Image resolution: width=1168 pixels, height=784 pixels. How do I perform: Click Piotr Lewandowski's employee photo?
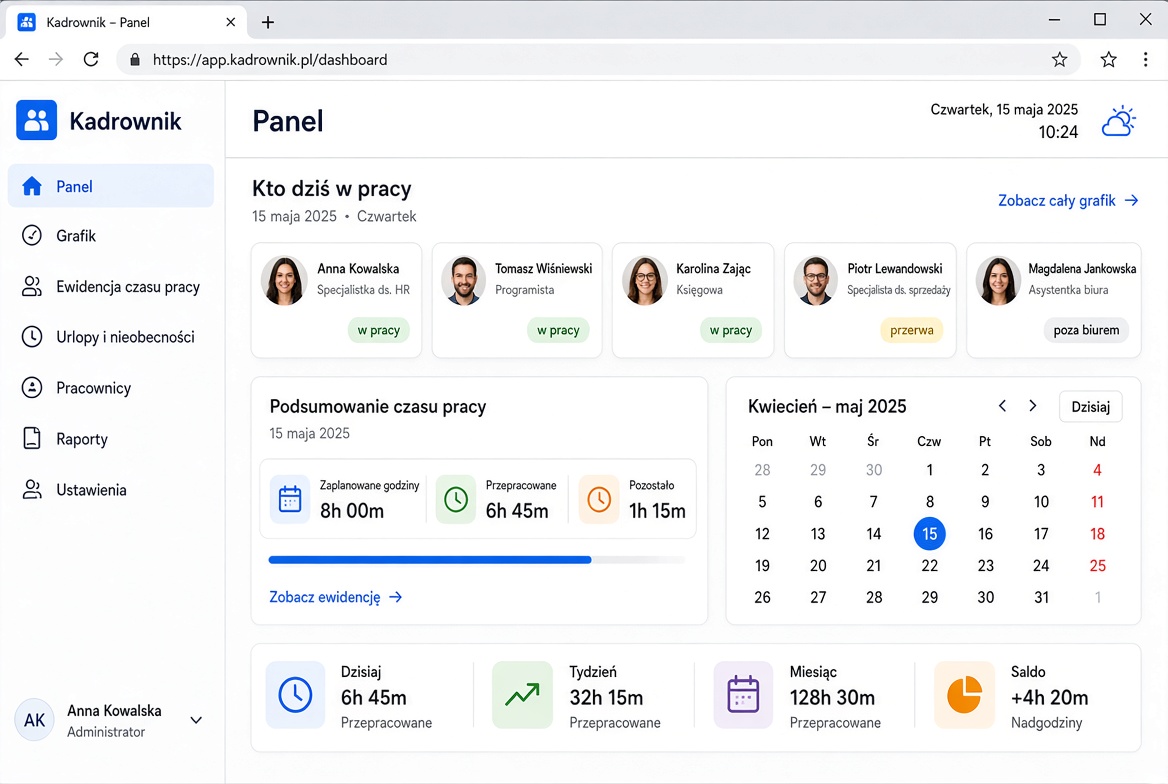[x=816, y=281]
